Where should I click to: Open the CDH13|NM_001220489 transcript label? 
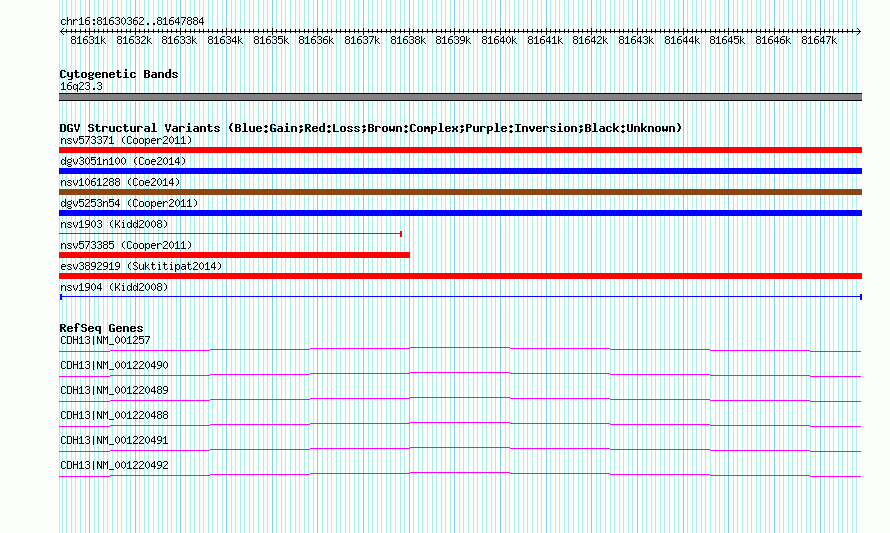pyautogui.click(x=114, y=391)
